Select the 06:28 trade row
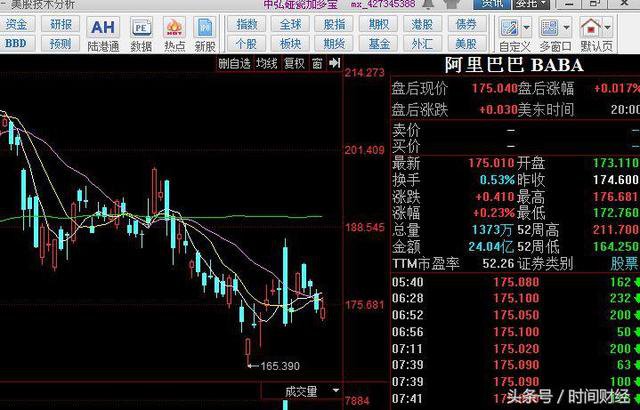The image size is (640, 410). (x=515, y=298)
